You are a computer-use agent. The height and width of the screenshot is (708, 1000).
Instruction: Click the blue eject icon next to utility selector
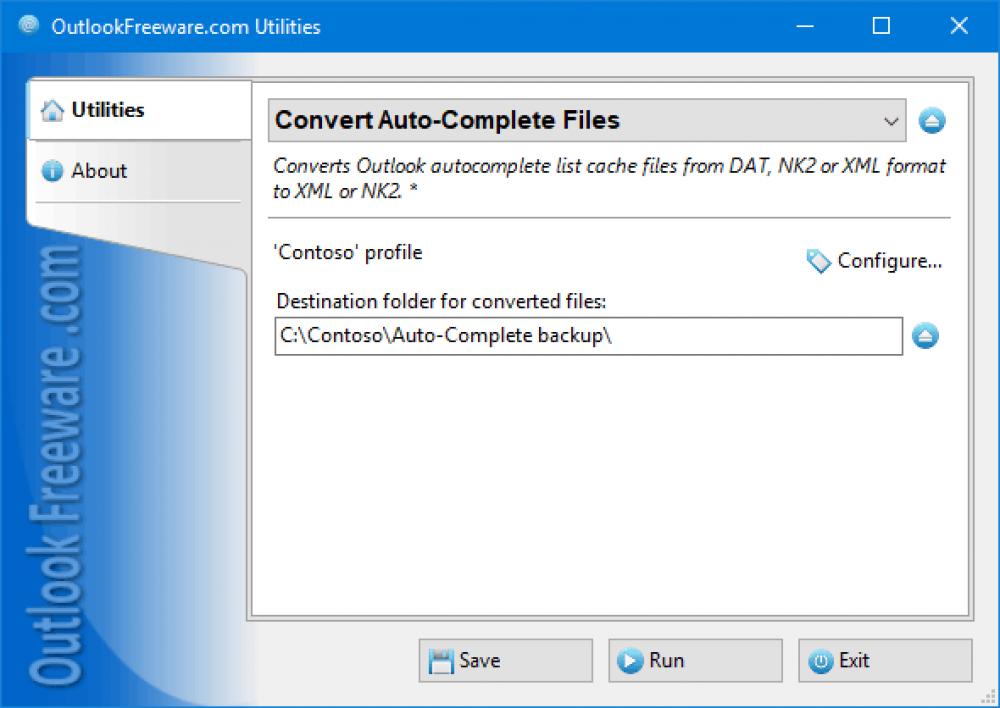[x=932, y=120]
